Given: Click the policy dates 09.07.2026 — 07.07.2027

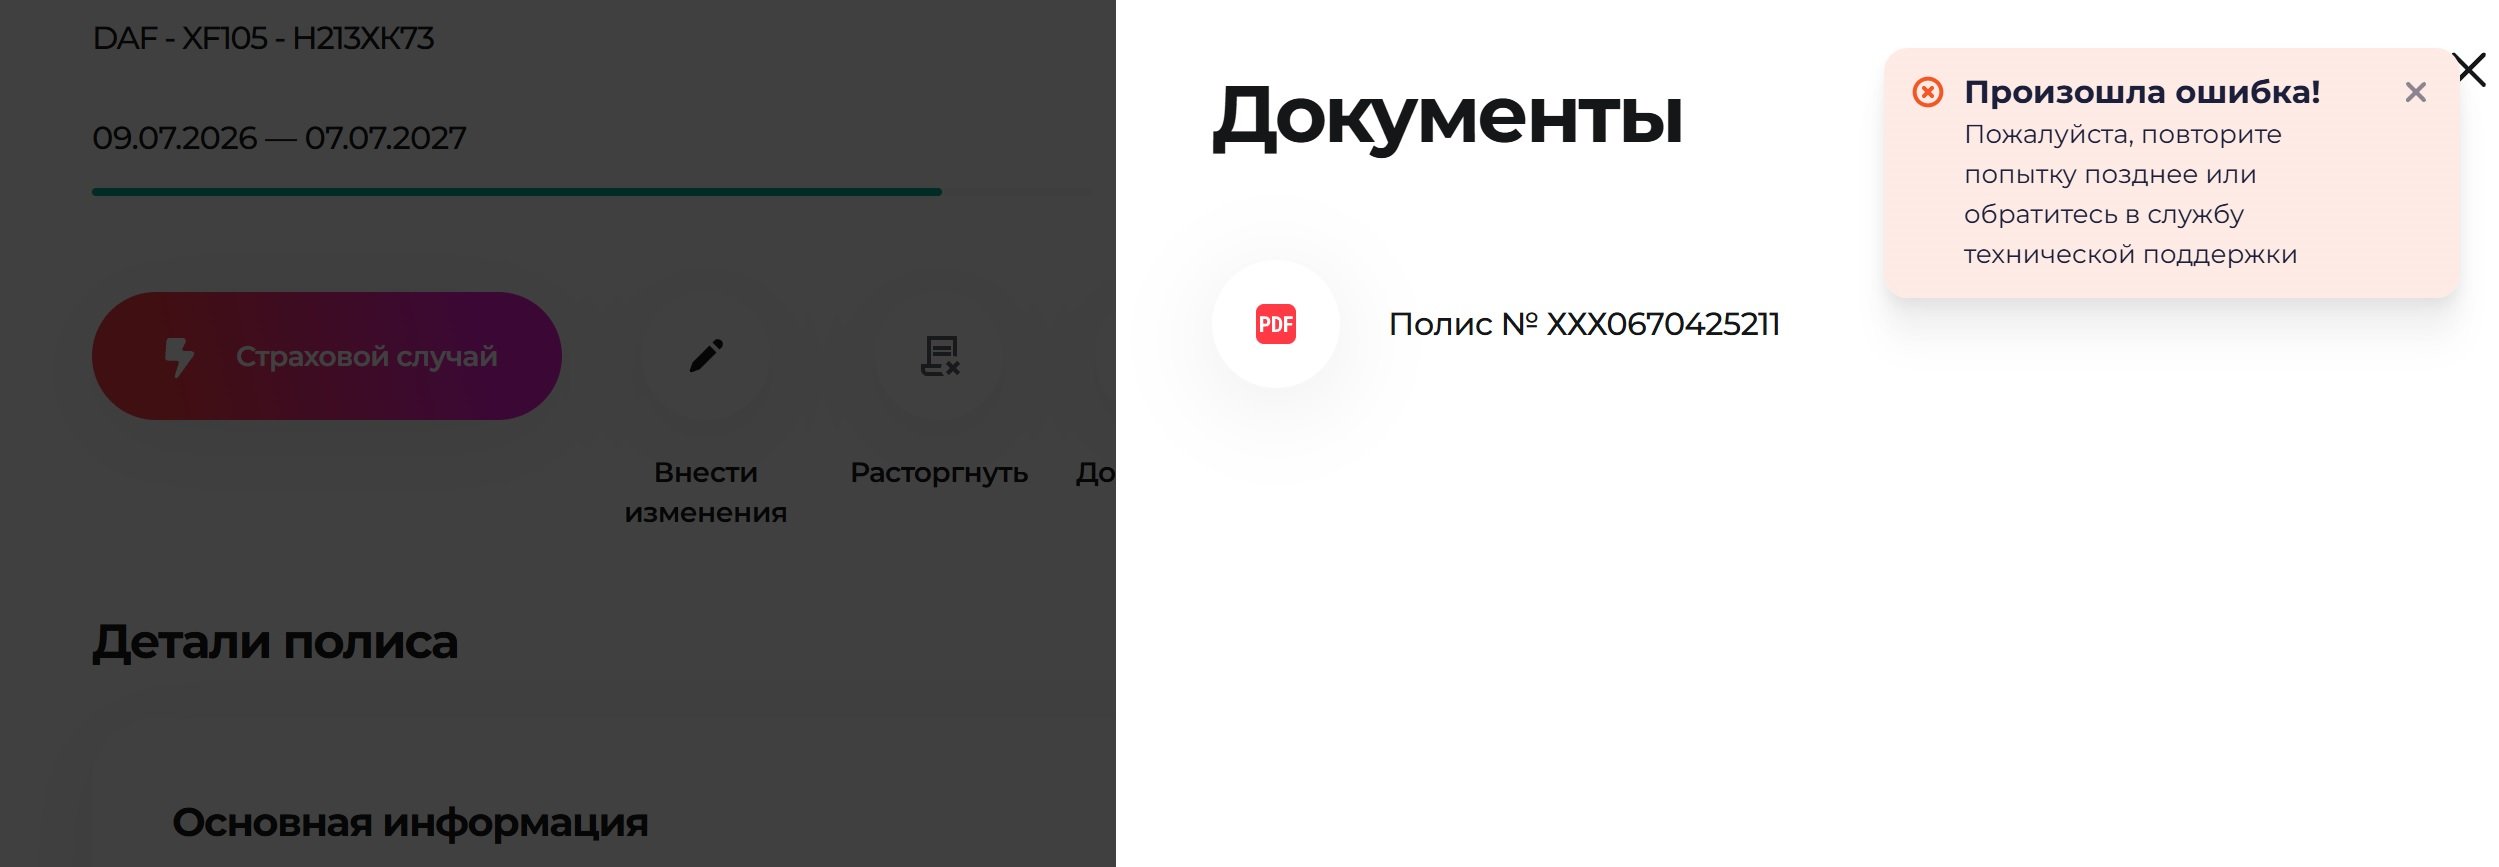Looking at the screenshot, I should 279,137.
